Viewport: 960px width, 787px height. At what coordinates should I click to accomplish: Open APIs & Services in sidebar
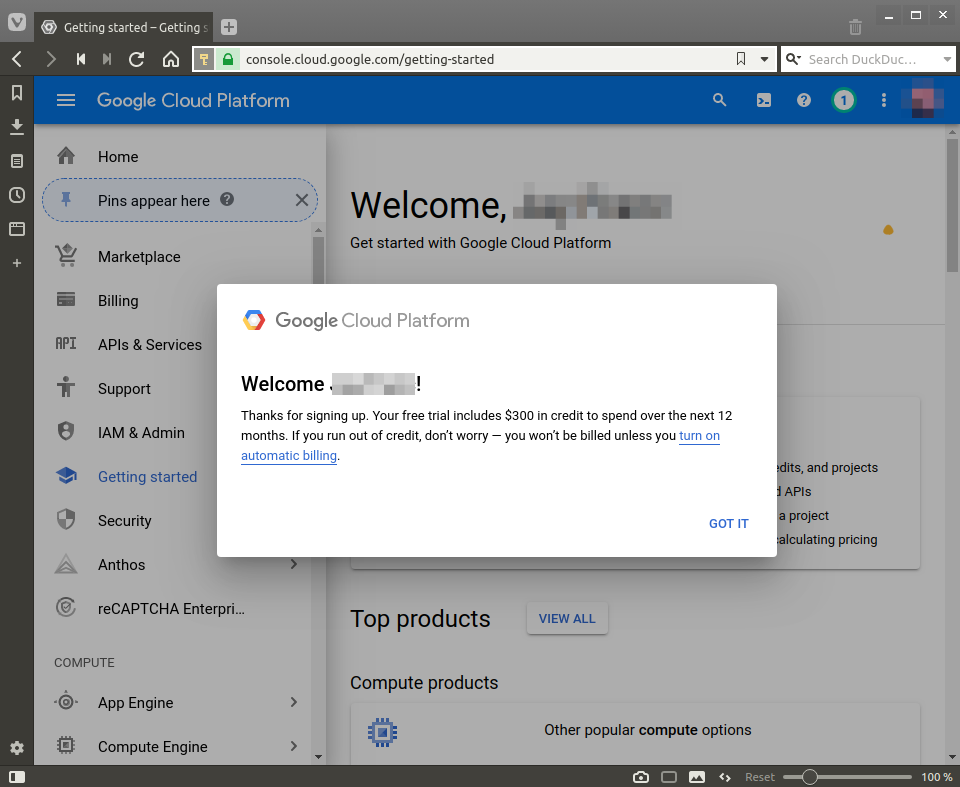pyautogui.click(x=149, y=345)
